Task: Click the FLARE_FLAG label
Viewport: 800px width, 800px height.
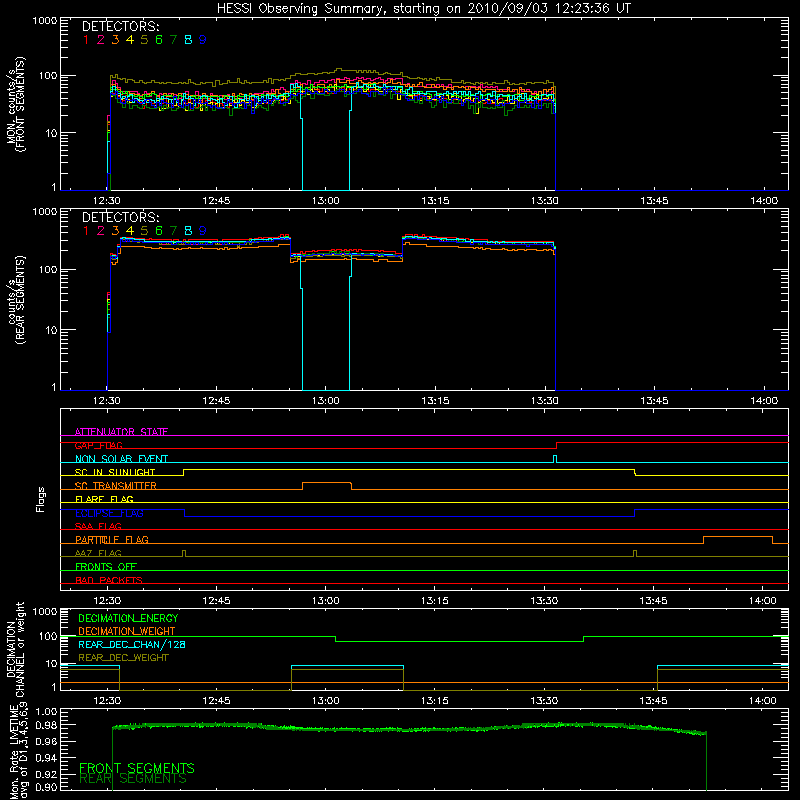Action: pos(104,499)
